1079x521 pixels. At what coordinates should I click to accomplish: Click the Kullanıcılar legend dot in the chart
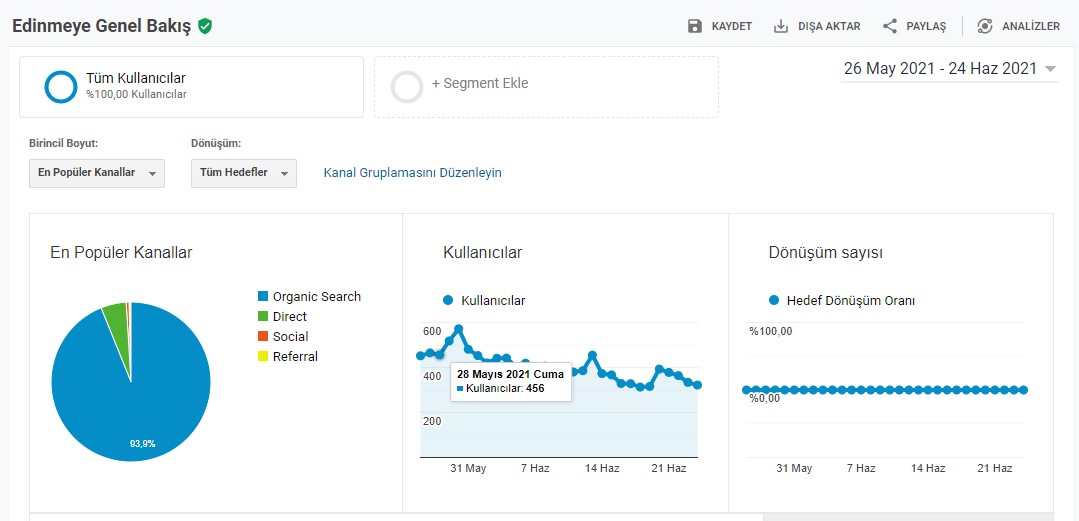coord(448,301)
